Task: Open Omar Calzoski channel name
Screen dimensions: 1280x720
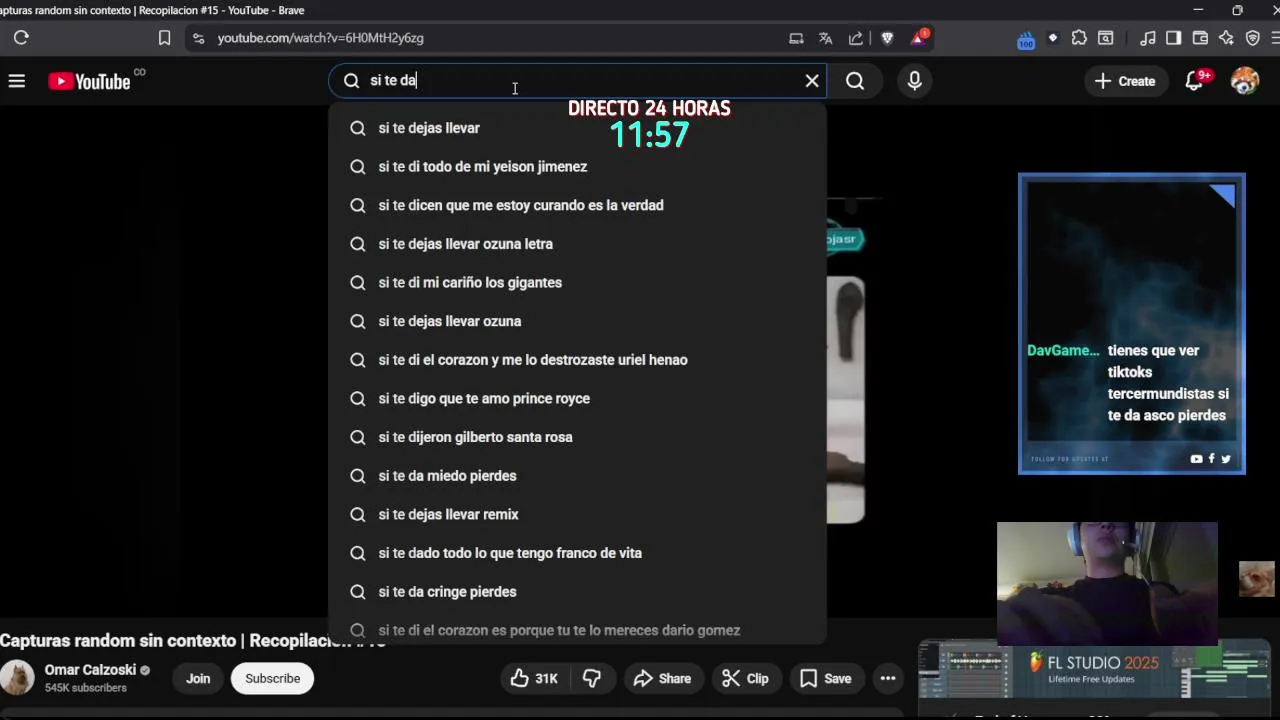Action: click(x=90, y=670)
